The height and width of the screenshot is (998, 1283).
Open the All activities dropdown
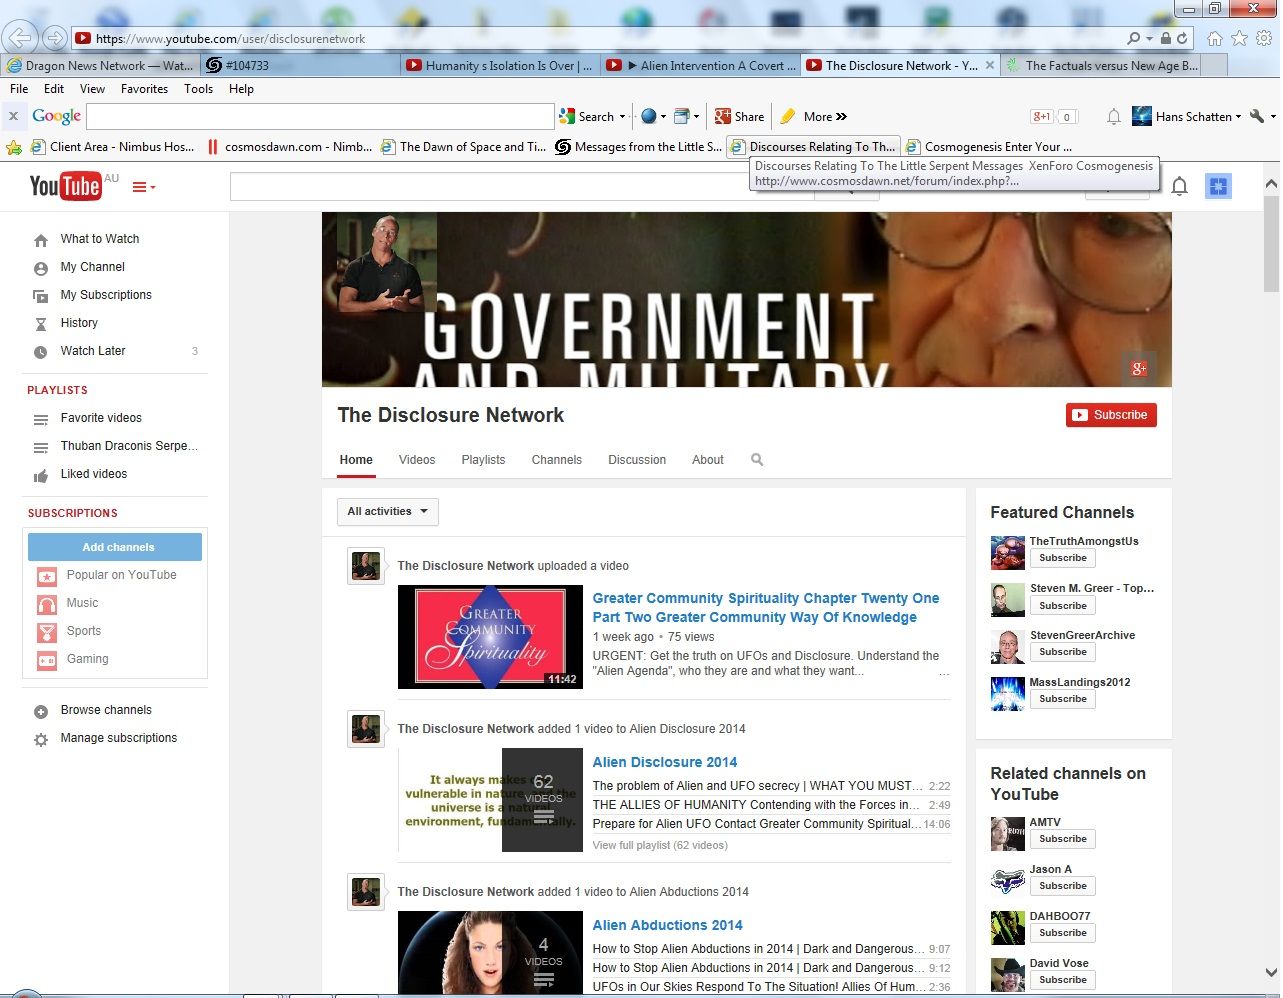tap(388, 511)
